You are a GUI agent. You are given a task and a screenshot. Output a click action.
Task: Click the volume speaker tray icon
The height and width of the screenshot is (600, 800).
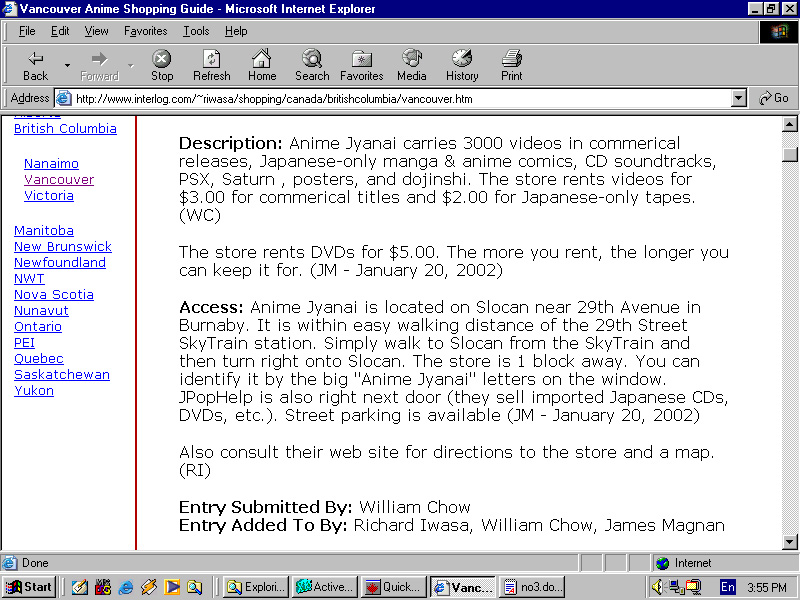point(658,588)
